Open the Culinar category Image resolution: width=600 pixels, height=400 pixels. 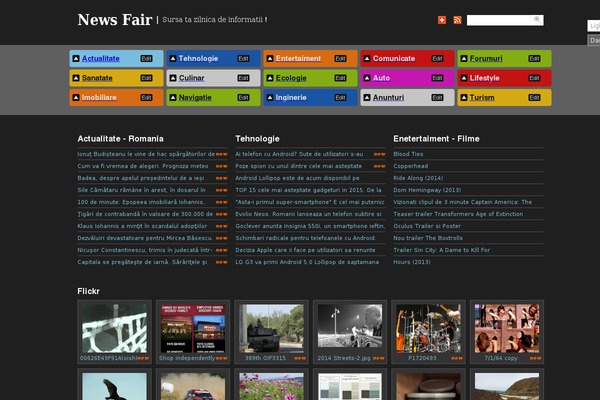(x=192, y=78)
